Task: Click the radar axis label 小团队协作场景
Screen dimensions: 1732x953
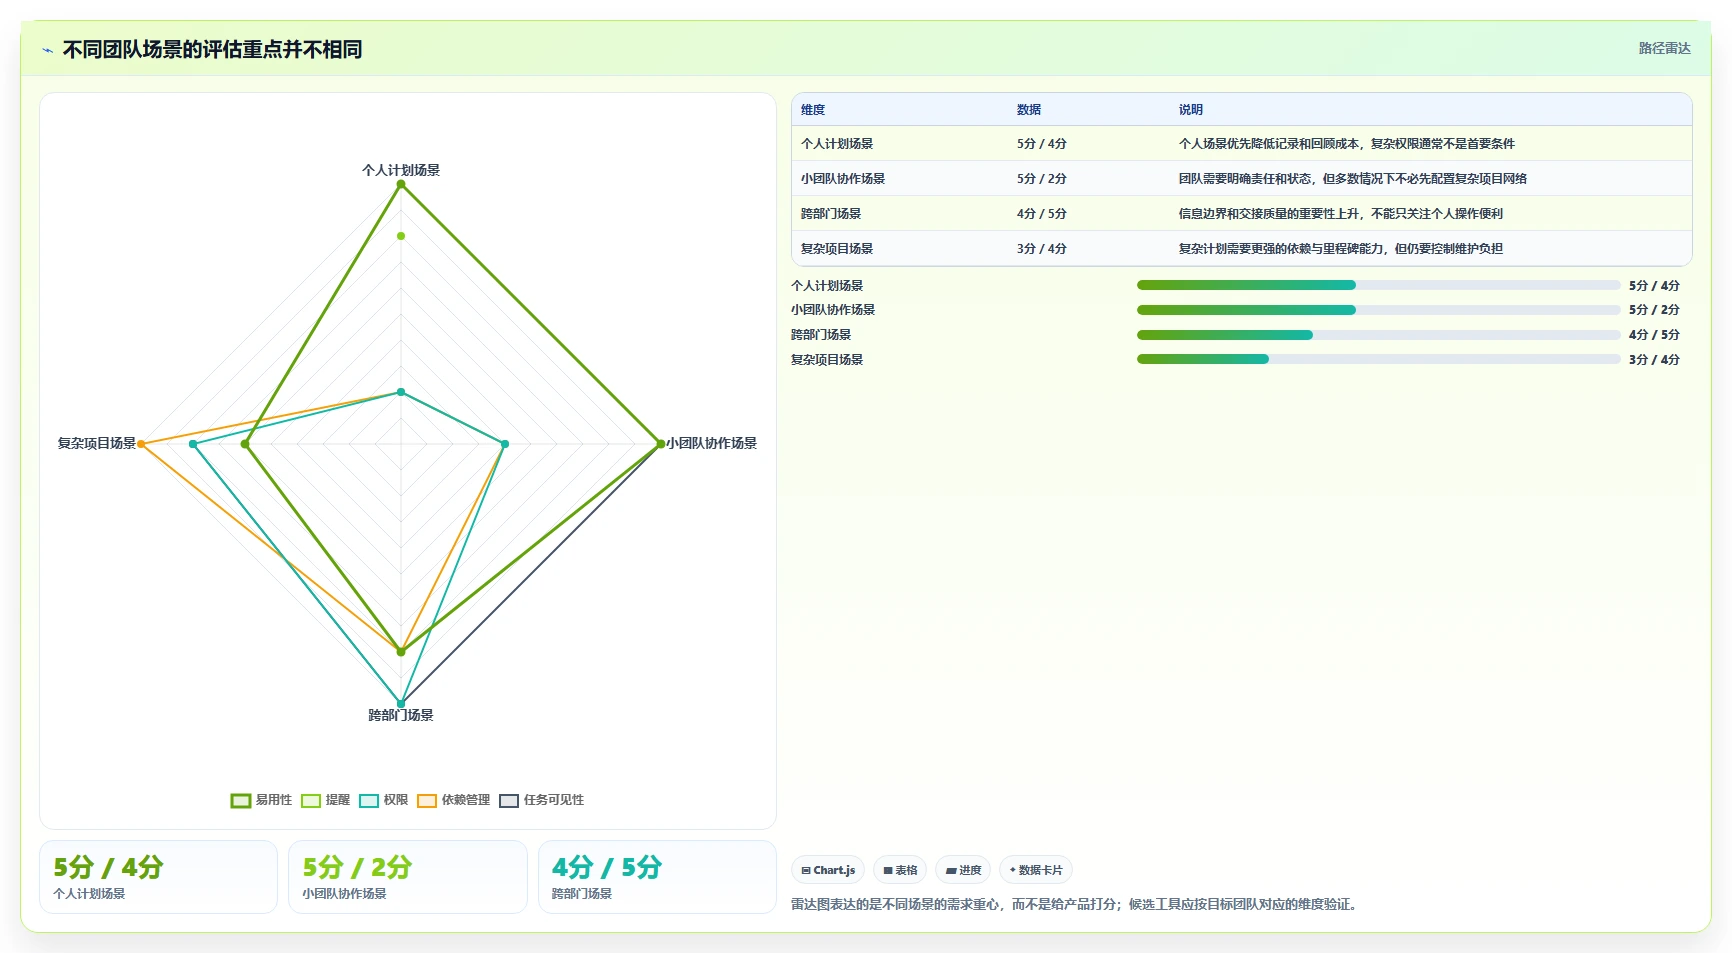Action: tap(712, 443)
